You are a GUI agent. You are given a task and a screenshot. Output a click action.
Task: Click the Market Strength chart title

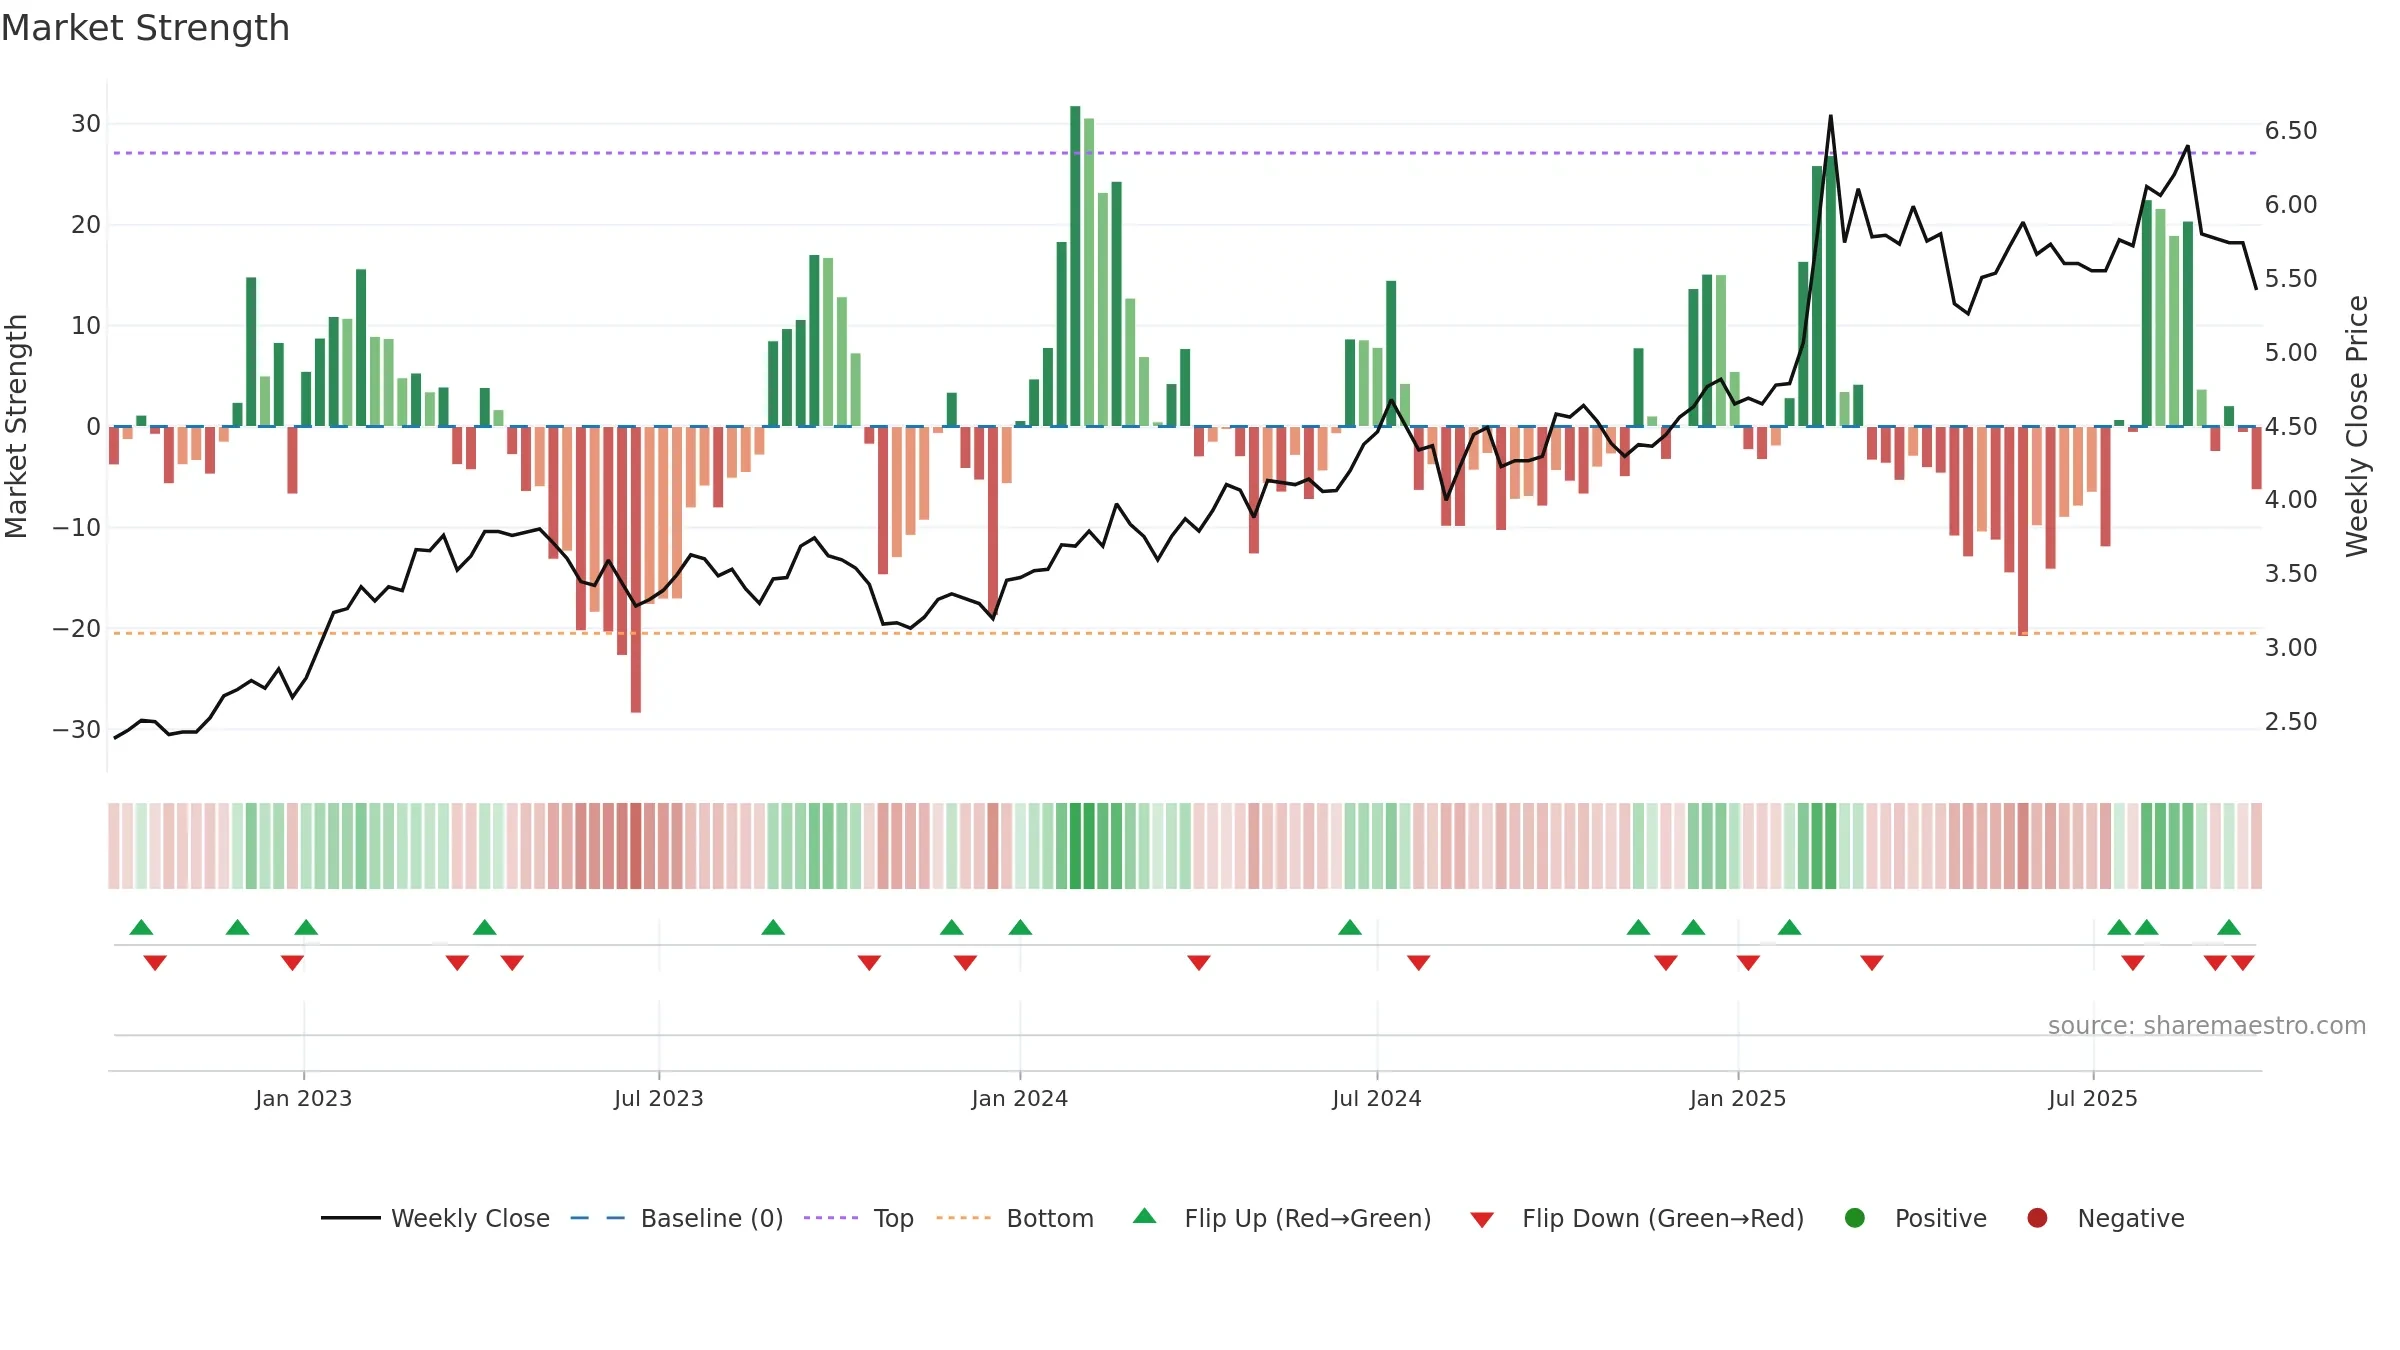point(145,28)
